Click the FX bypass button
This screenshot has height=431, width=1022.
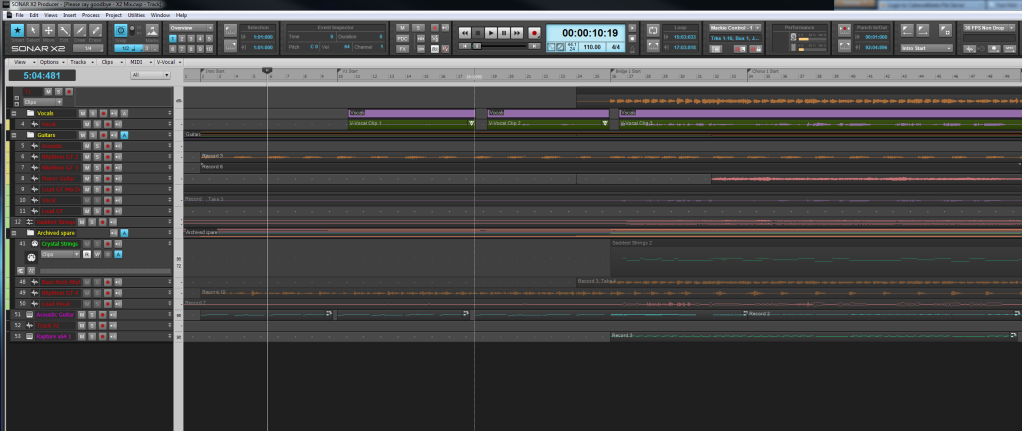click(x=401, y=47)
